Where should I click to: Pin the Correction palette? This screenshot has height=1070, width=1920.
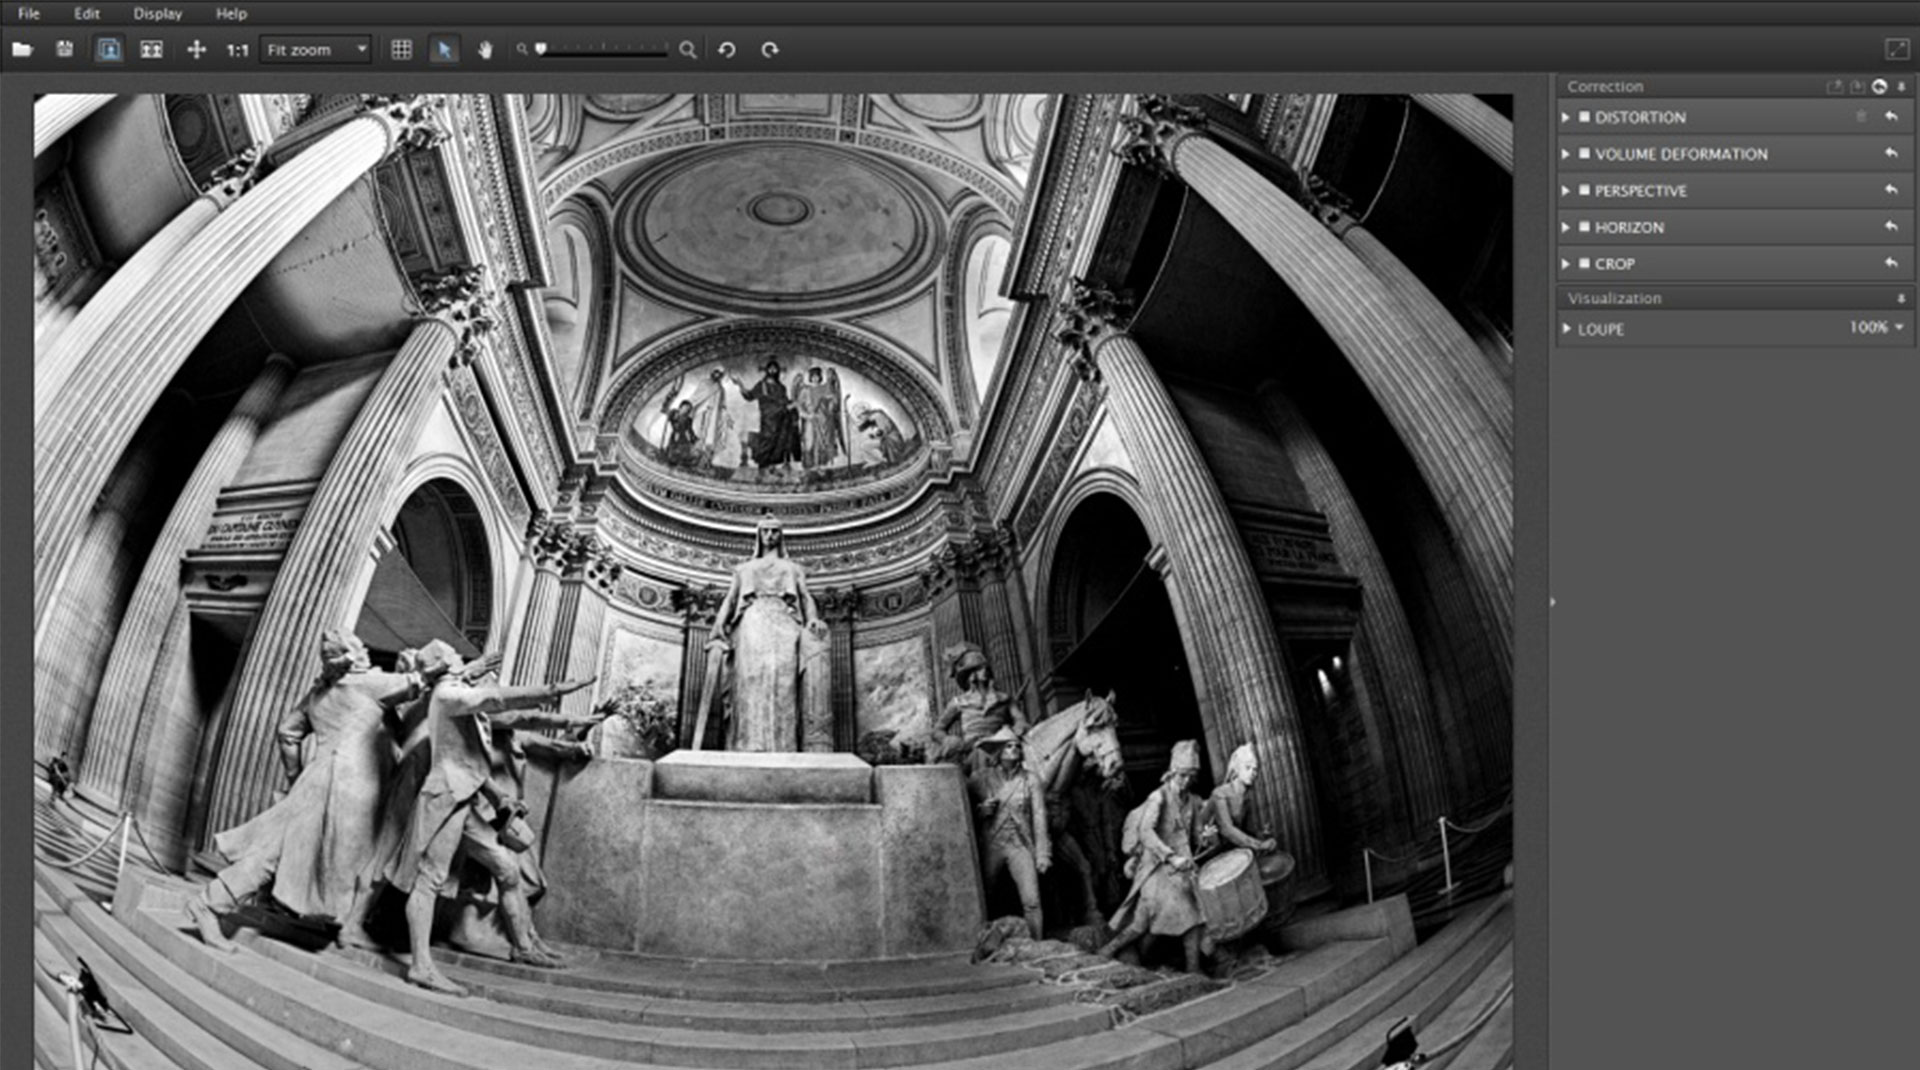click(x=1901, y=87)
